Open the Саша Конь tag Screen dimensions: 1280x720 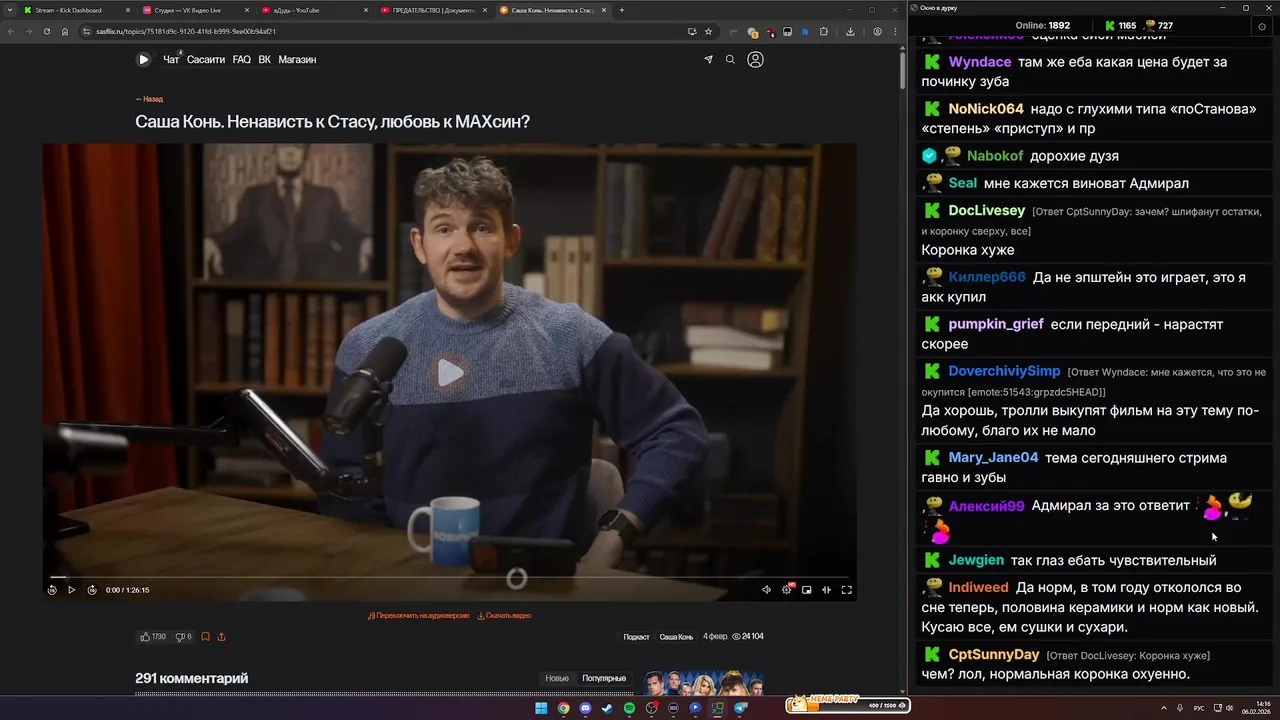(x=676, y=637)
